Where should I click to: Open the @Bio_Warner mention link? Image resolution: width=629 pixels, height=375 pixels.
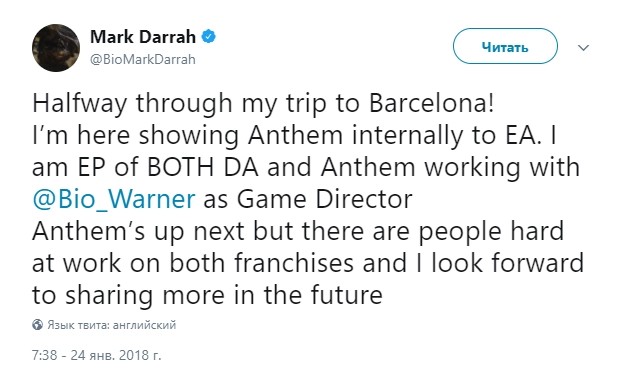click(114, 199)
